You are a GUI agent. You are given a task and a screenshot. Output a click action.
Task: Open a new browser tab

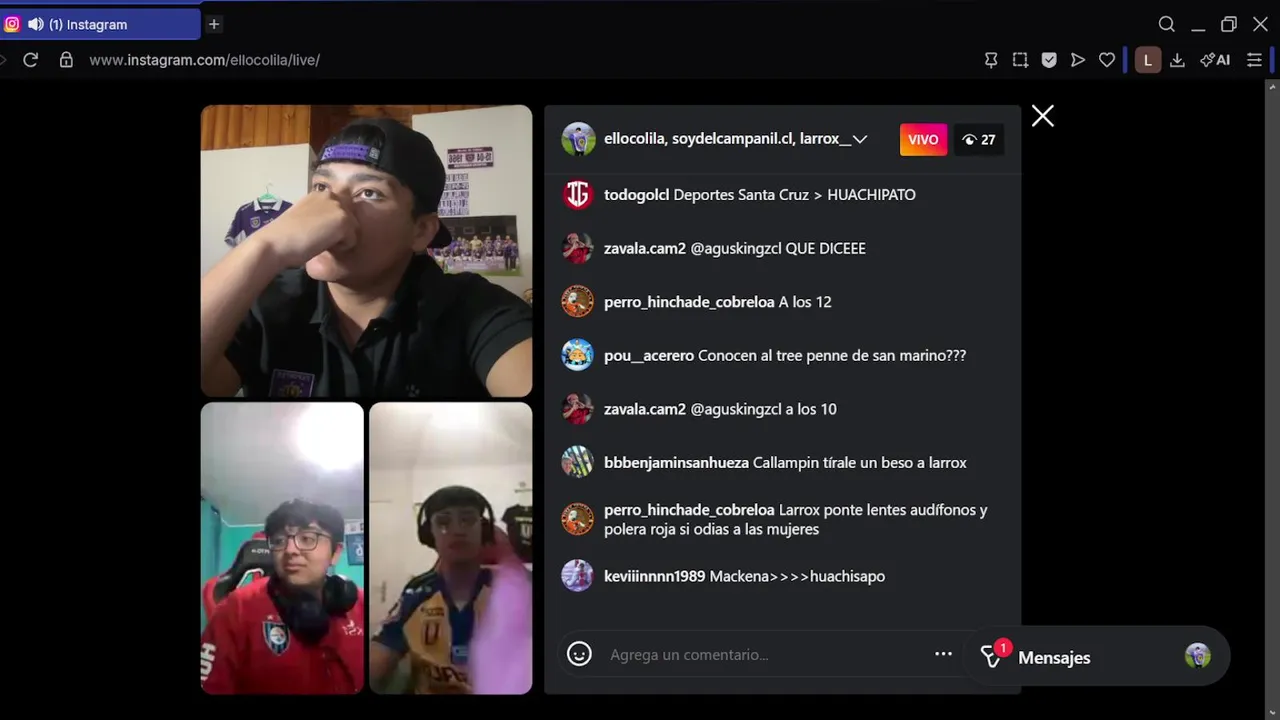214,24
